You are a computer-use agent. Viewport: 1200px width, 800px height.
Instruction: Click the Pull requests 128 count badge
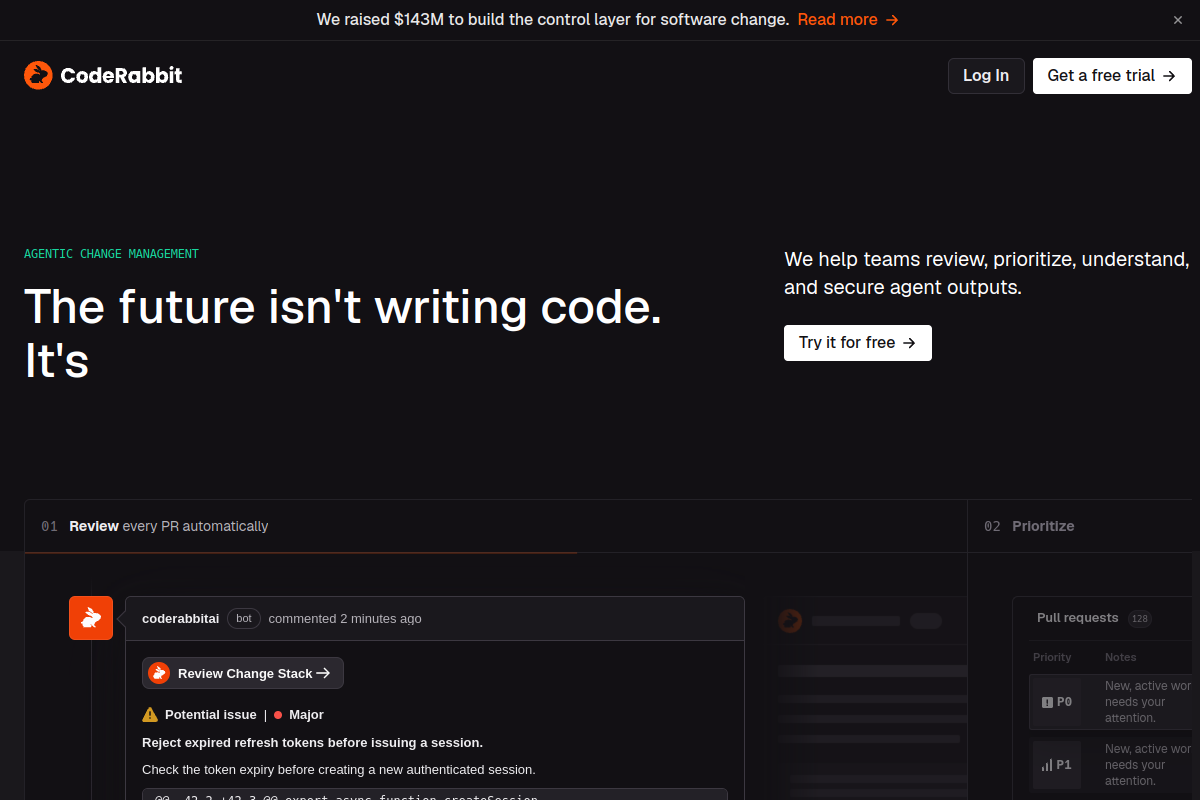1140,619
